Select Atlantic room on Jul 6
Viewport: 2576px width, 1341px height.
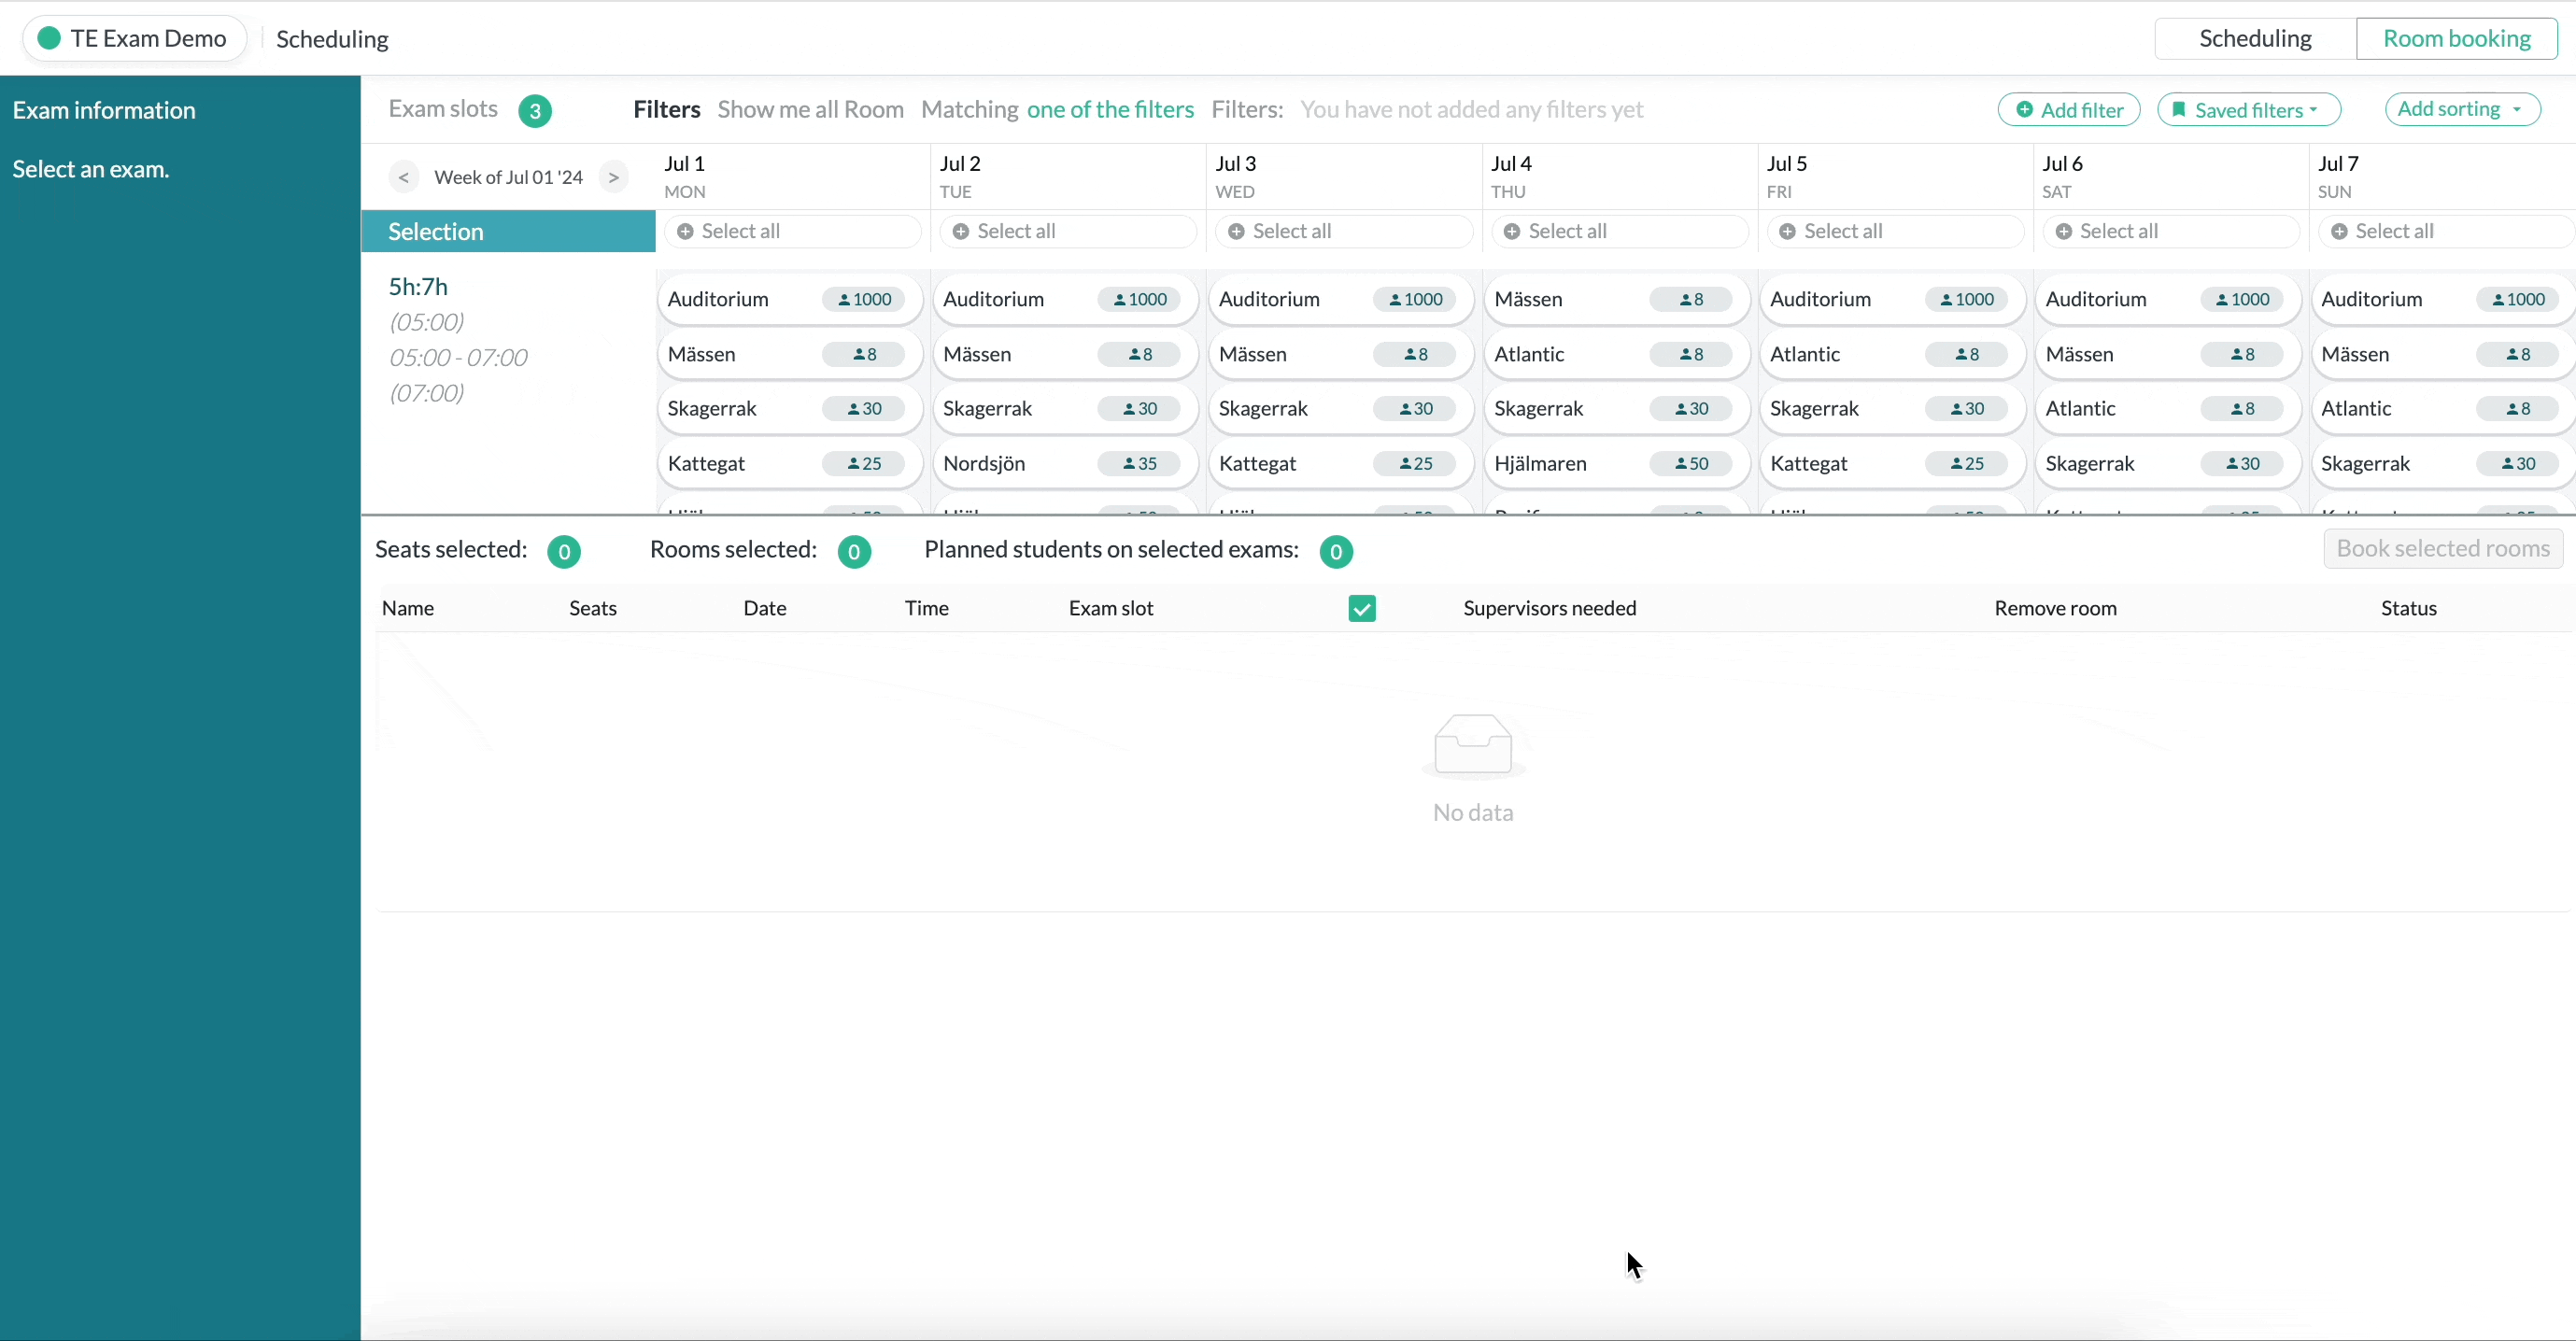2167,409
